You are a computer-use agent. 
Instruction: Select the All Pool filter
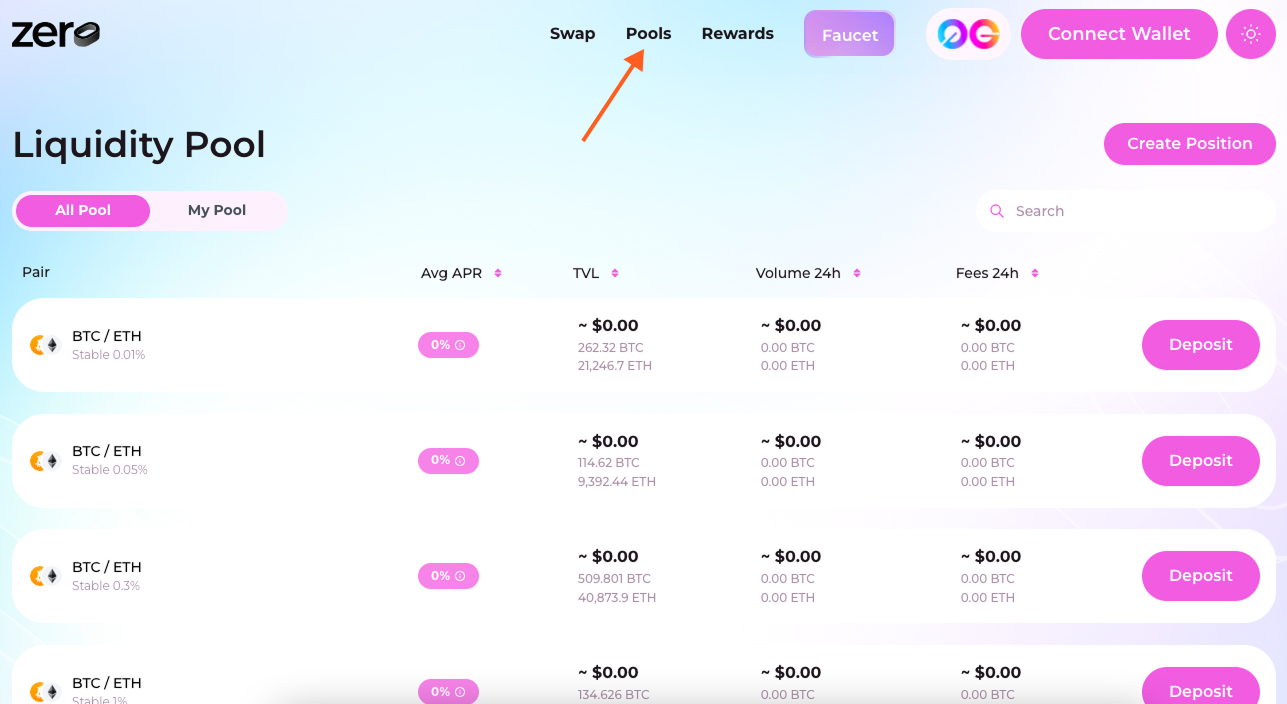(x=83, y=210)
